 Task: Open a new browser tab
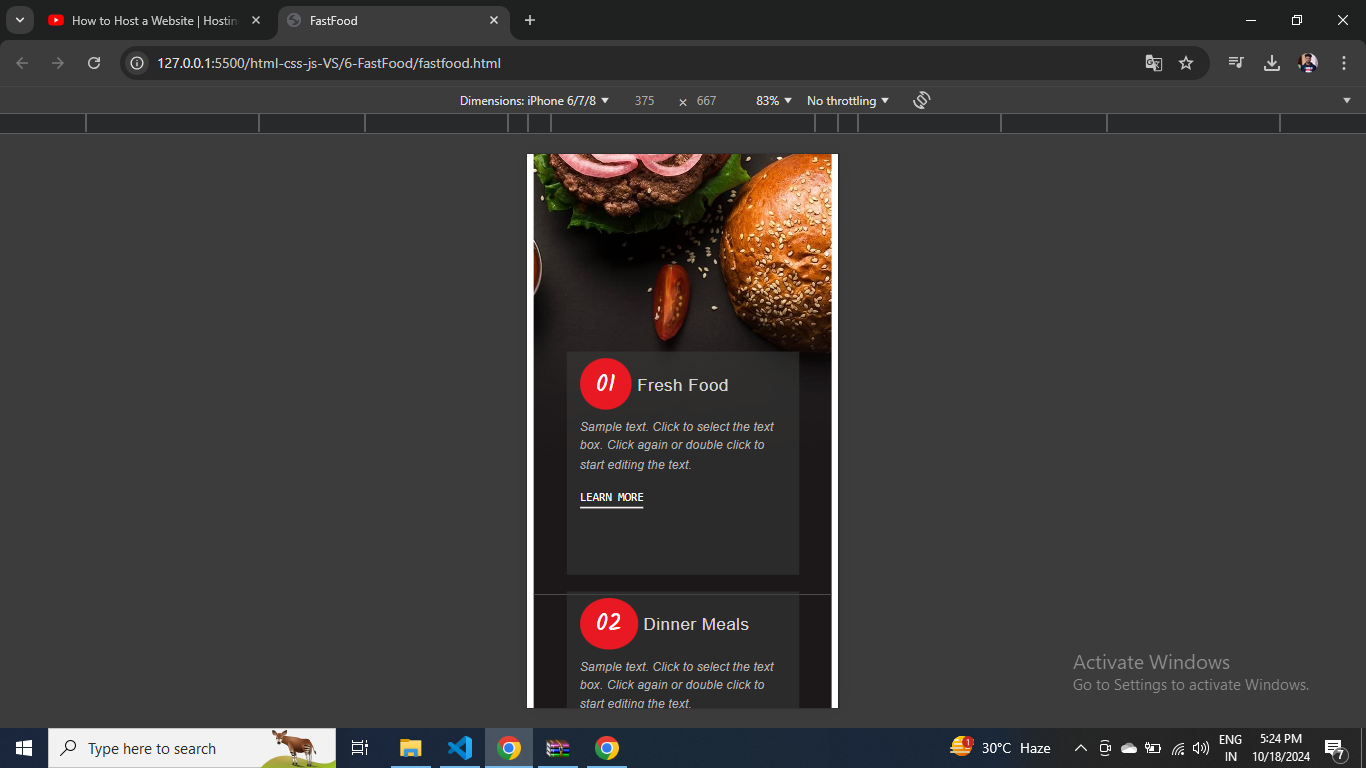click(x=530, y=20)
